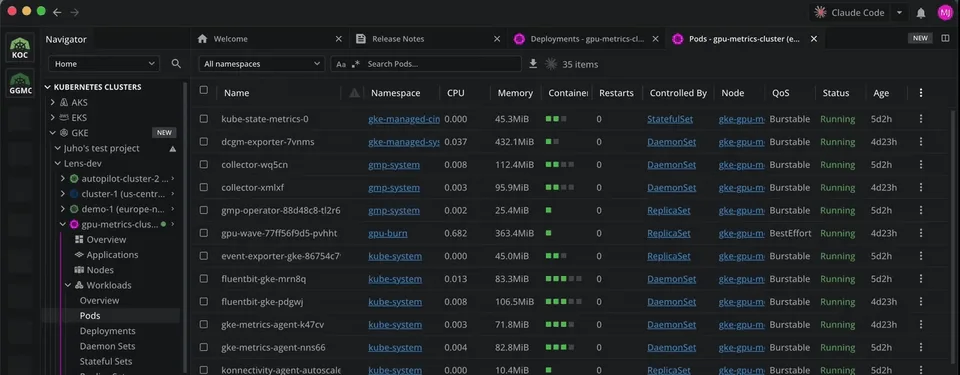Check the dcgm-exporter-7vnms row checkbox
Viewport: 960px width, 375px height.
[x=204, y=142]
